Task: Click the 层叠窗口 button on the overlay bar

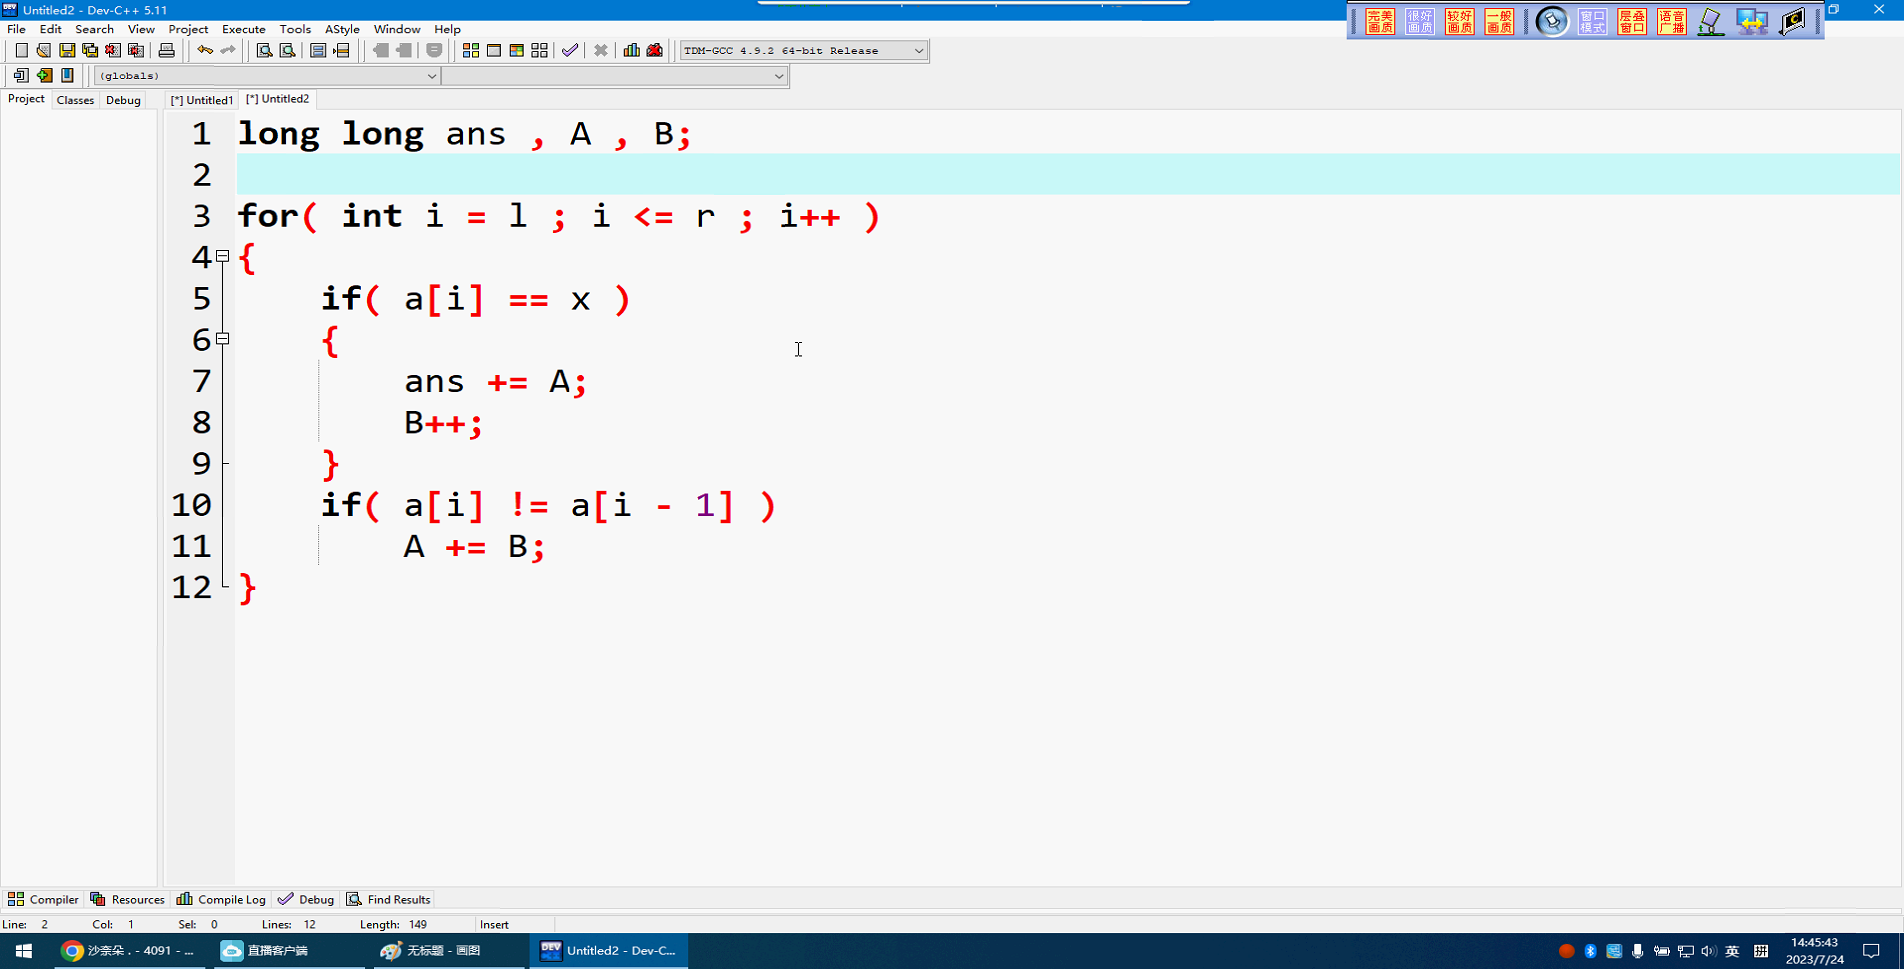Action: (x=1632, y=21)
